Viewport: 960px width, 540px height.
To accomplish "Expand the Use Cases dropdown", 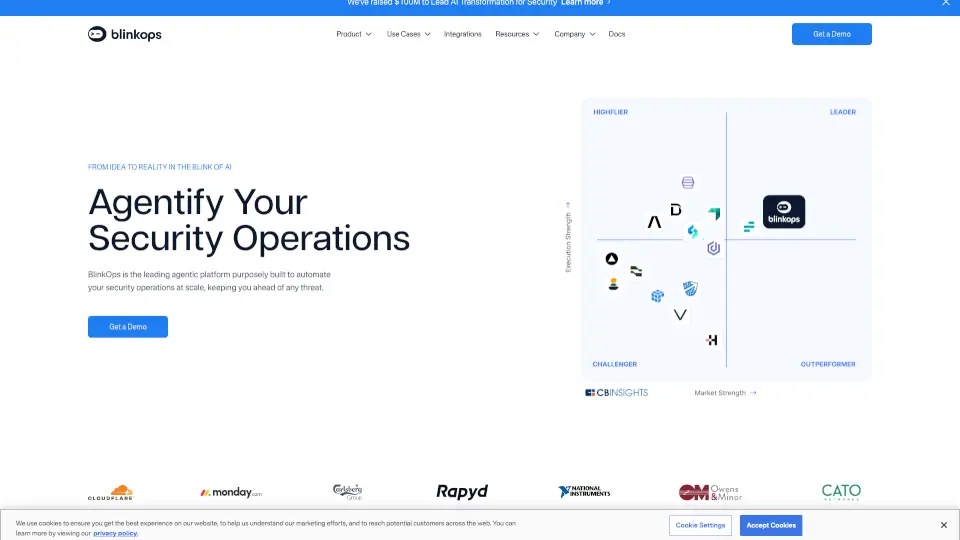I will (408, 34).
